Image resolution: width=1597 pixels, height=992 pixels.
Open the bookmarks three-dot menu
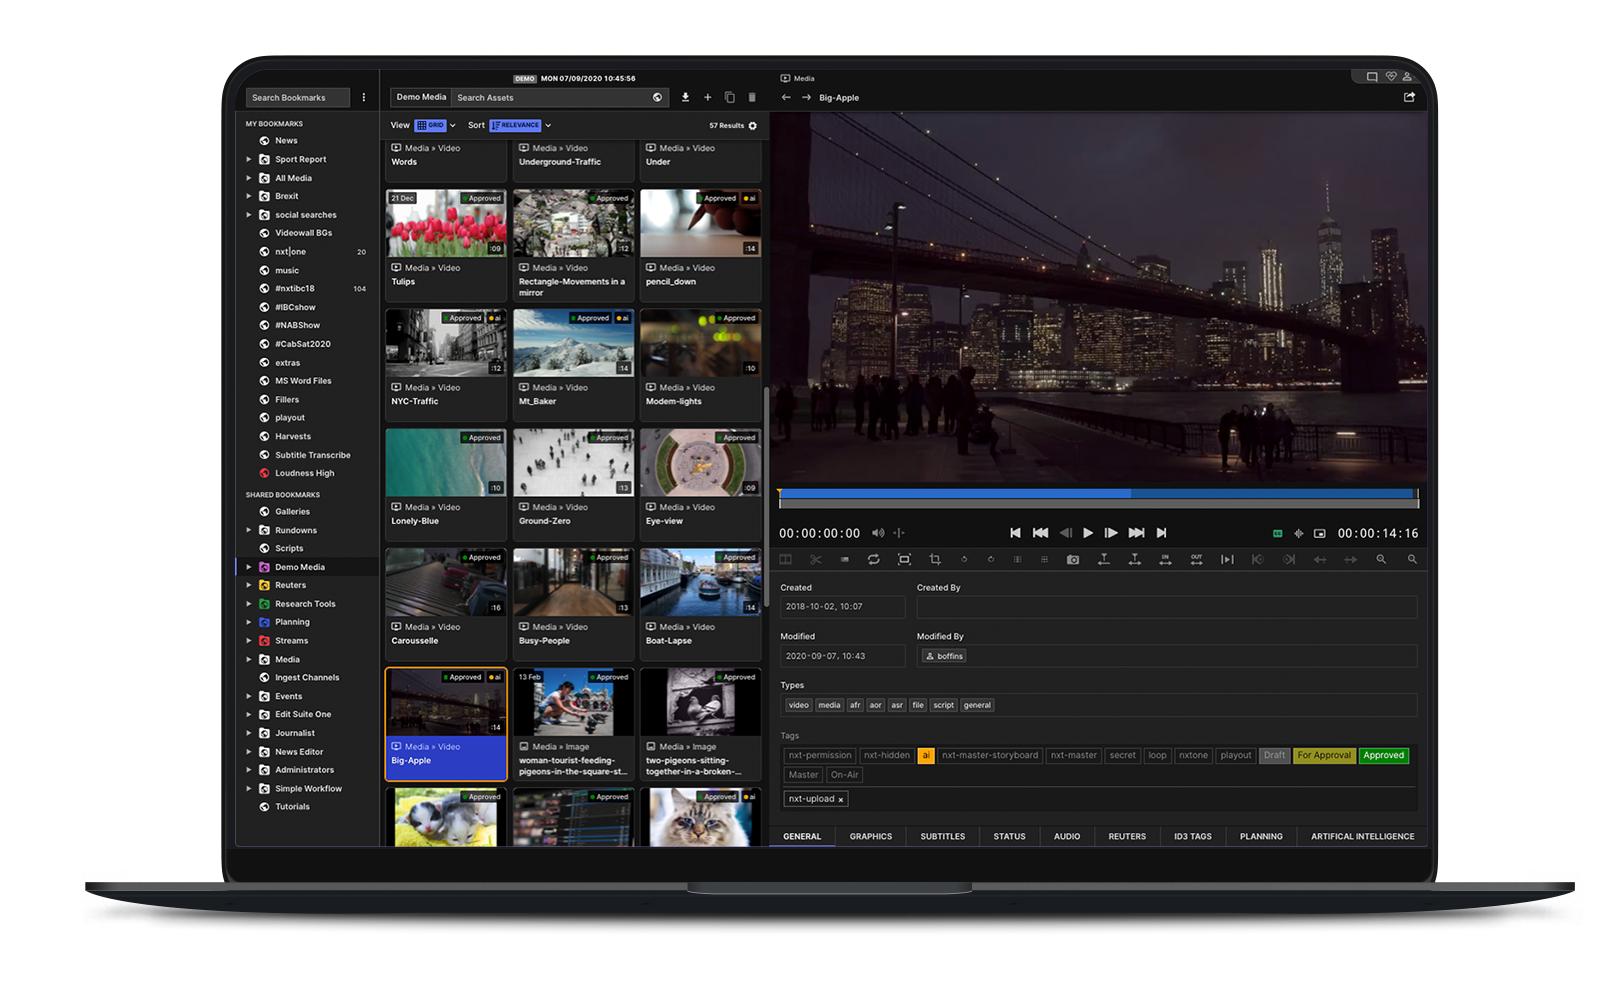coord(364,97)
